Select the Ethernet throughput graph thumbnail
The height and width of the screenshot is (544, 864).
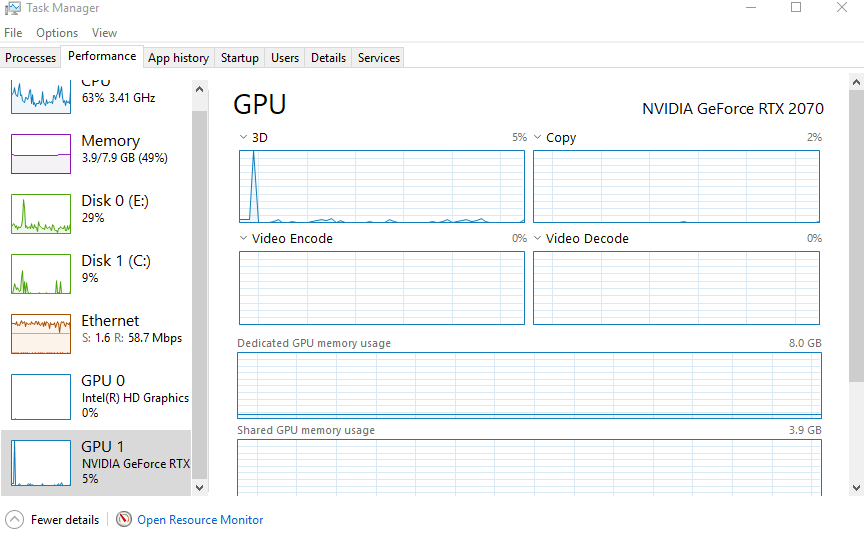coord(41,334)
